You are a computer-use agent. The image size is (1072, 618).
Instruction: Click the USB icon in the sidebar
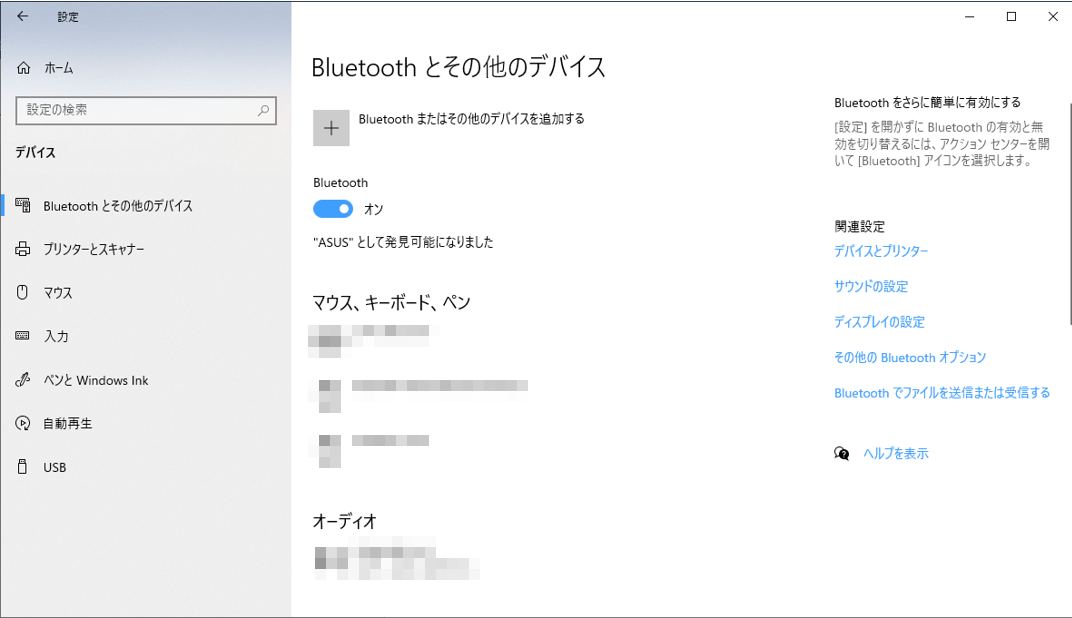click(23, 467)
